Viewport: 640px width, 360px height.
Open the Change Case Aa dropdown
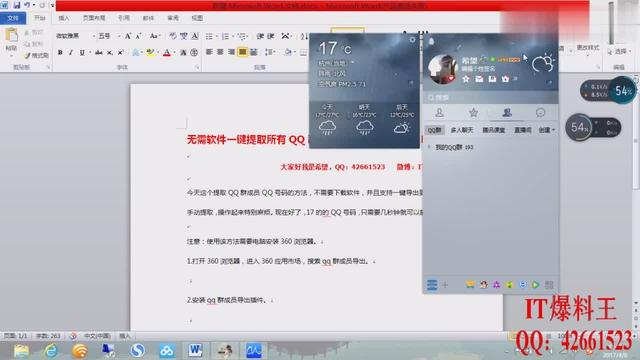pos(154,36)
